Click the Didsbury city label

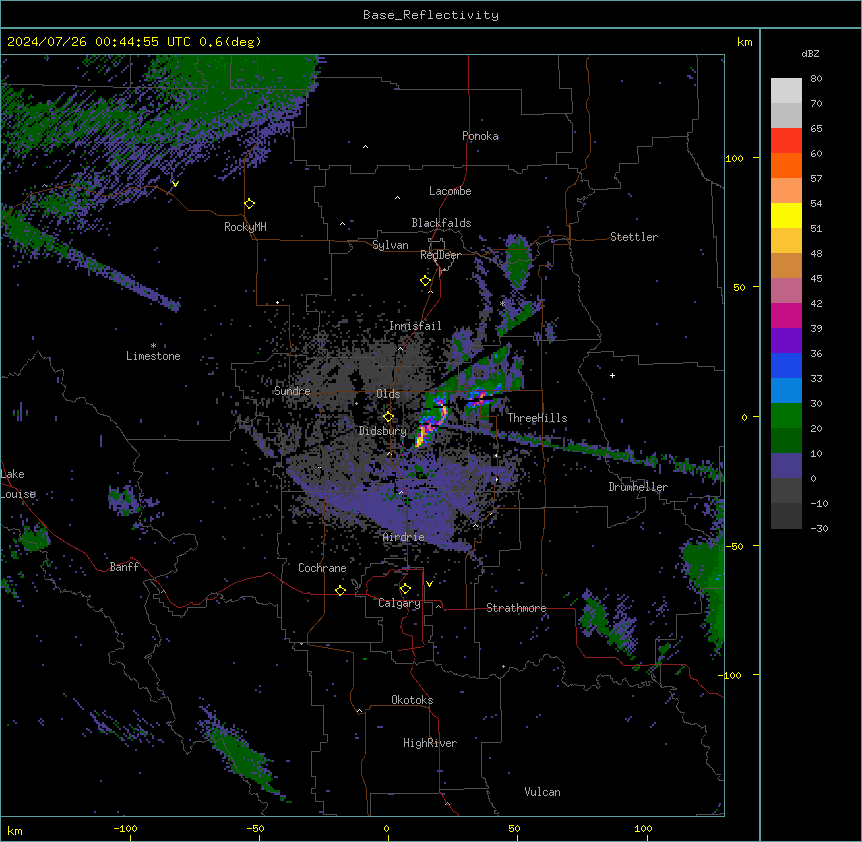[x=382, y=431]
